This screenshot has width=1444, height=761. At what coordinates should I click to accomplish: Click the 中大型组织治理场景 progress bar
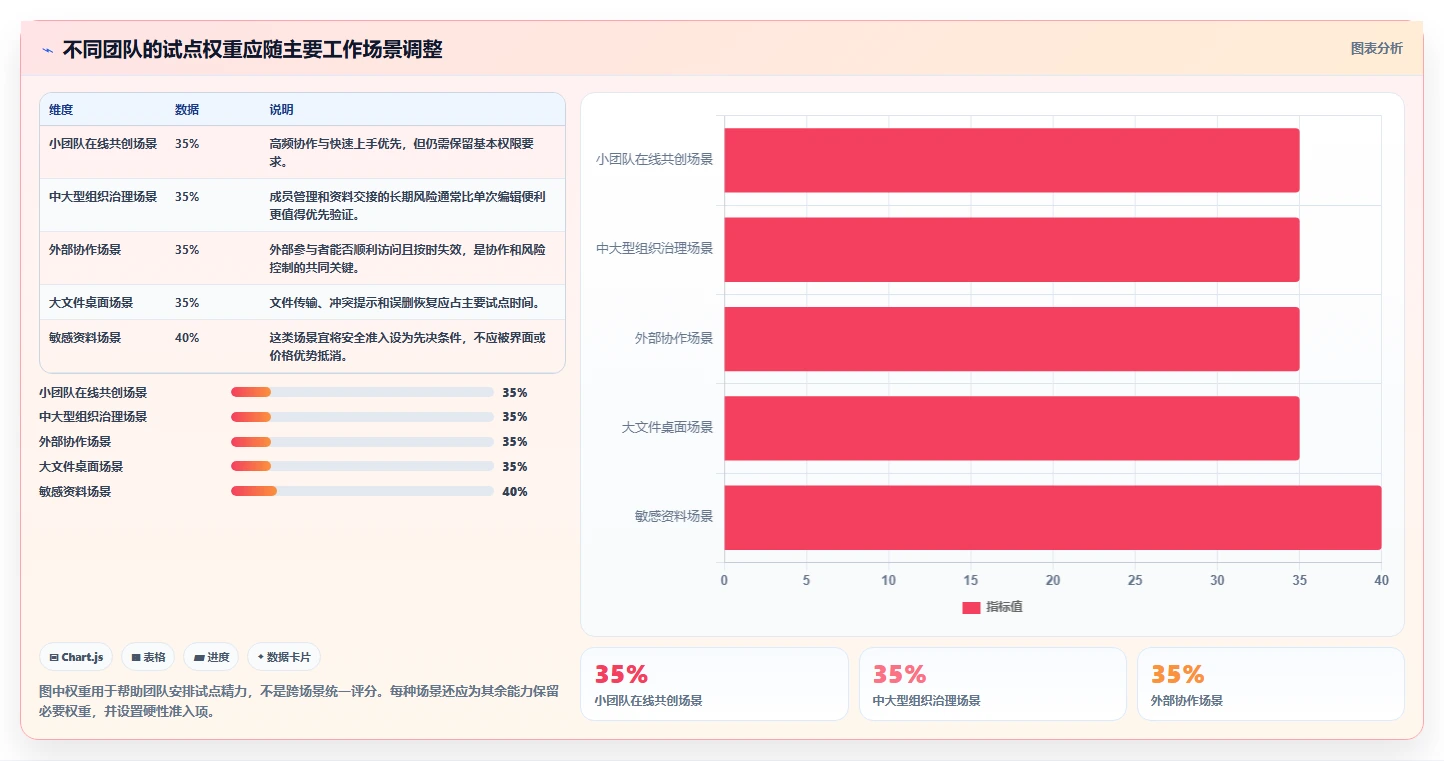[x=362, y=417]
